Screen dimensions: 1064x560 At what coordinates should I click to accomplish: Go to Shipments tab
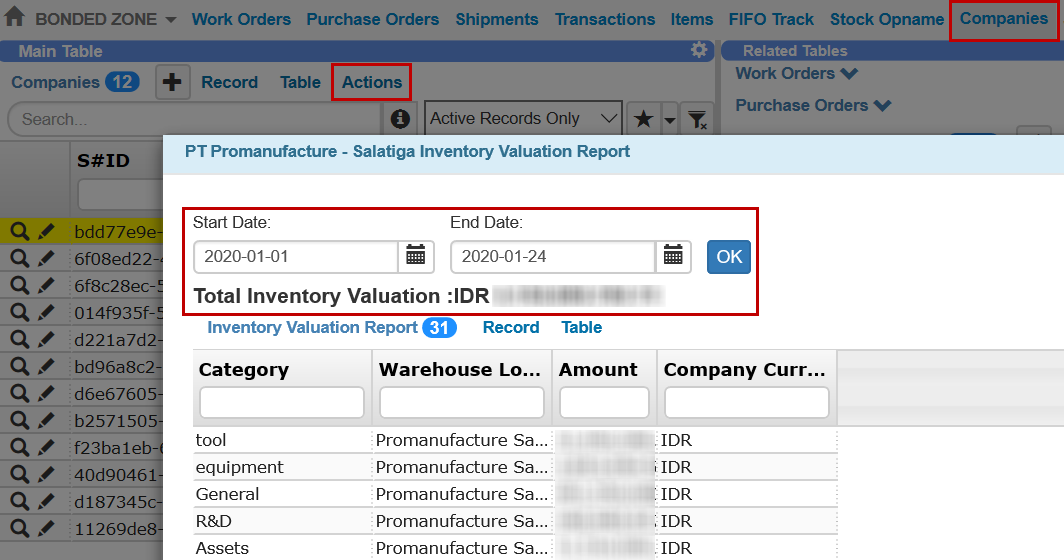click(x=496, y=20)
